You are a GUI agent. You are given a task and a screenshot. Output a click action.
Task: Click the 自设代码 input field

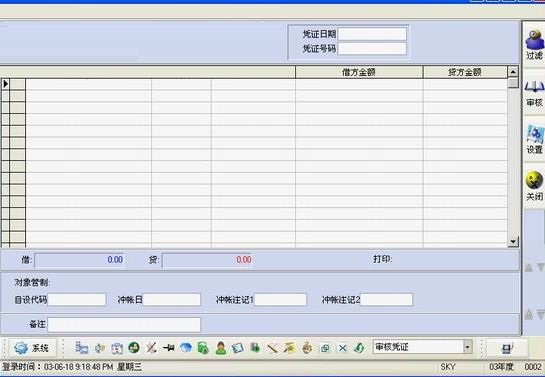click(77, 300)
